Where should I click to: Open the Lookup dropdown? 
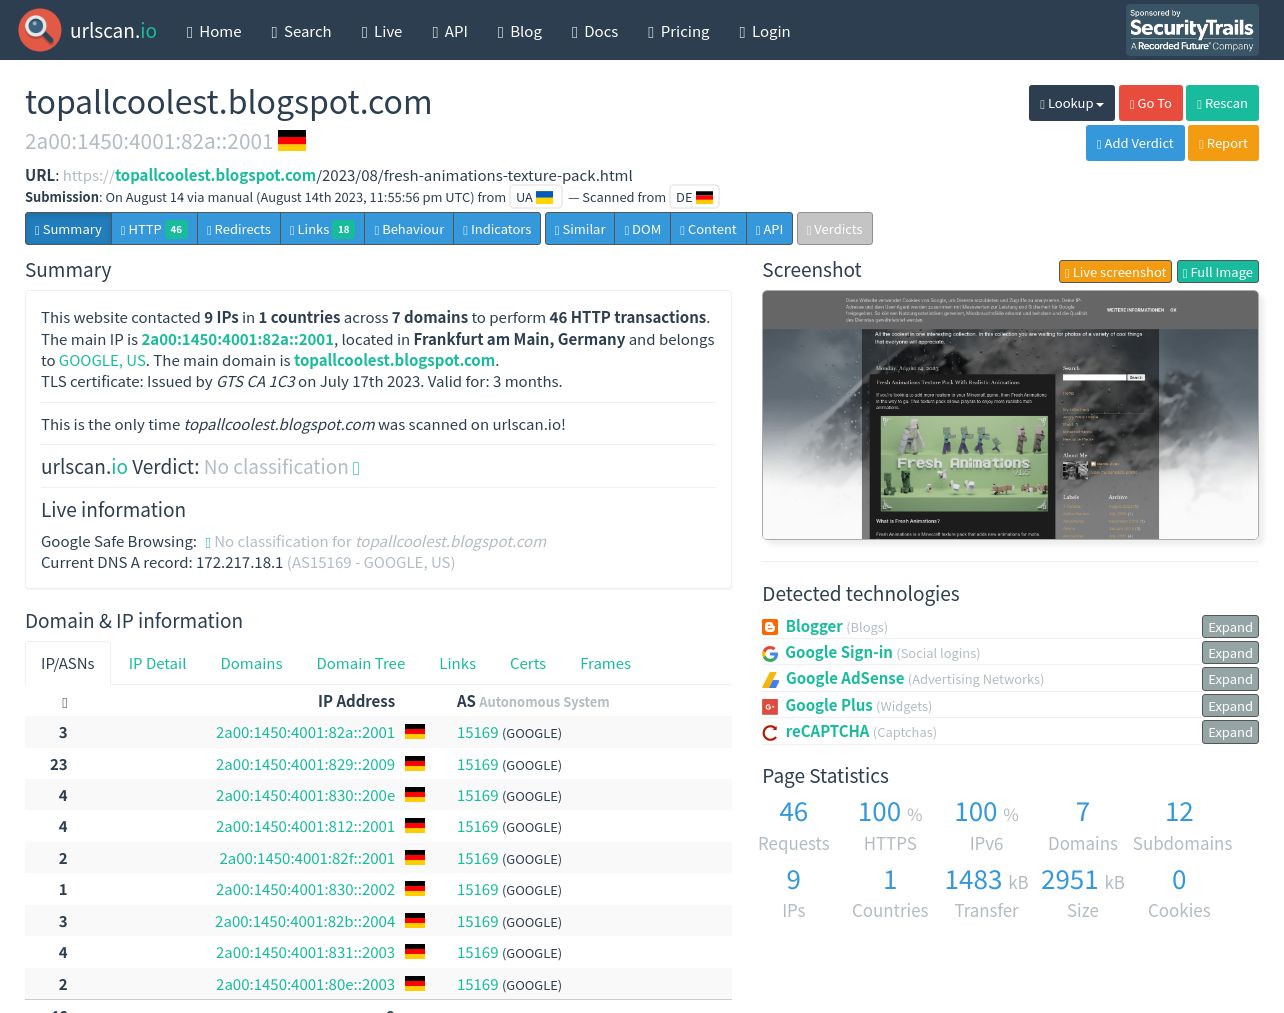tap(1072, 103)
